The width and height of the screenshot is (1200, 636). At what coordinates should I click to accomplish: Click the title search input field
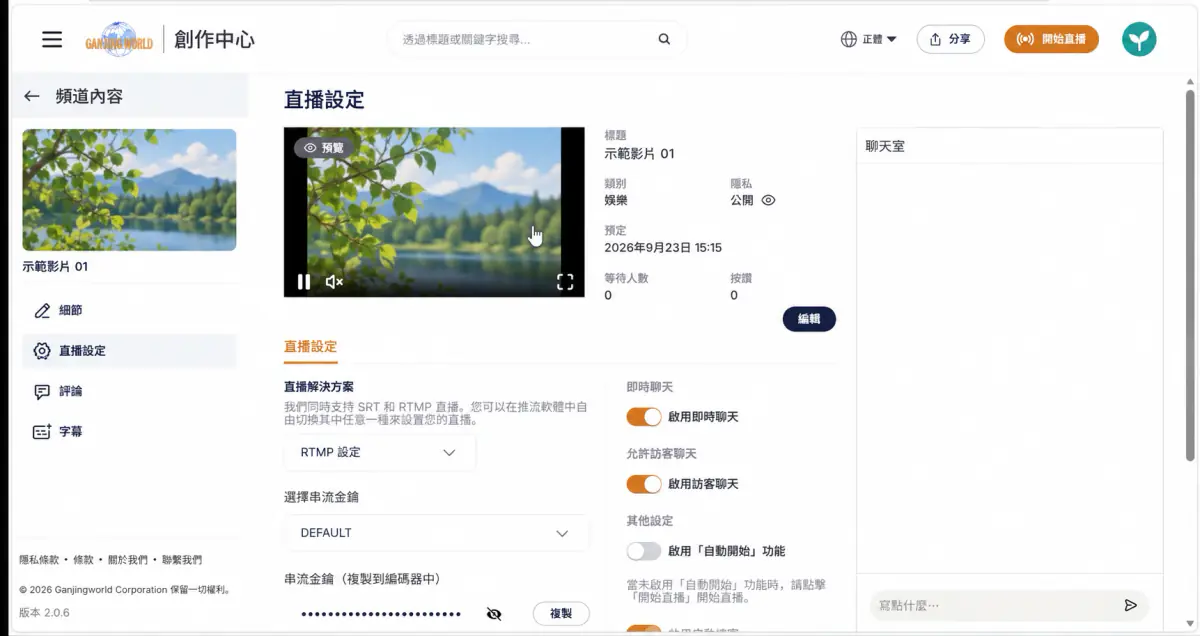tap(522, 39)
